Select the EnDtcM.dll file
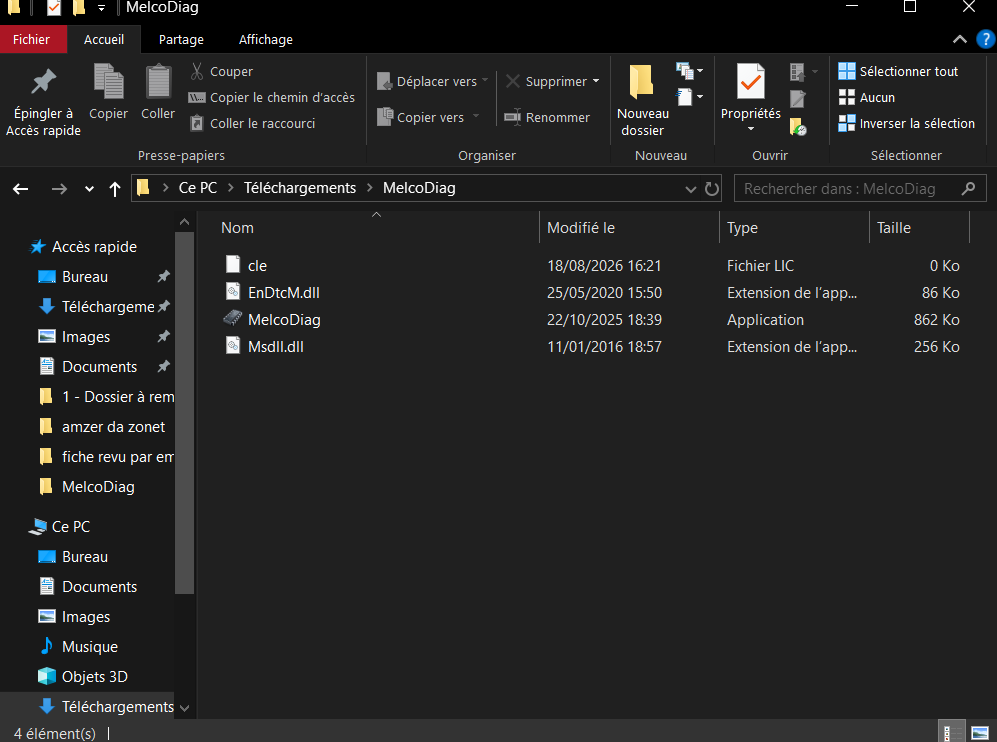Screen dimensions: 997x742 (x=591, y=292)
